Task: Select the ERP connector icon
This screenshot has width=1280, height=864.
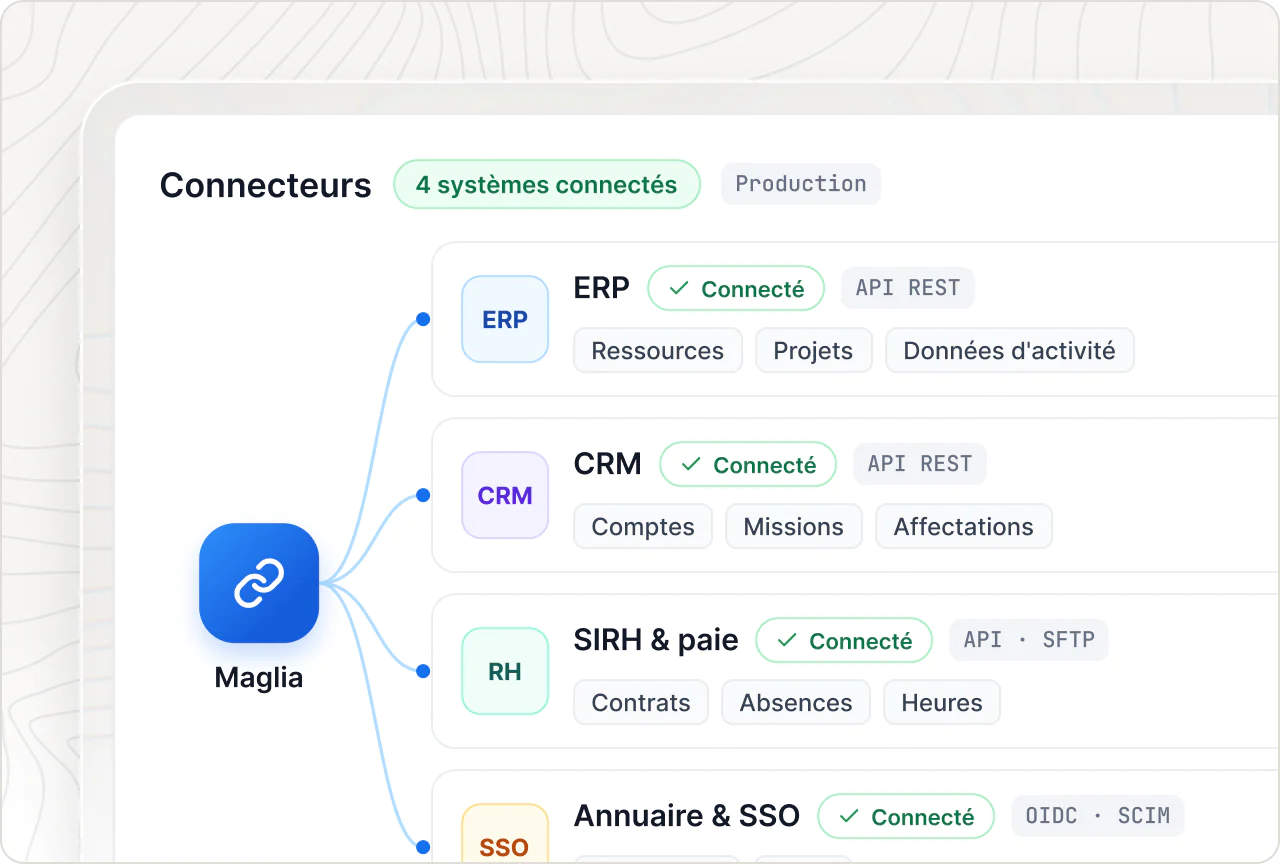Action: [505, 319]
